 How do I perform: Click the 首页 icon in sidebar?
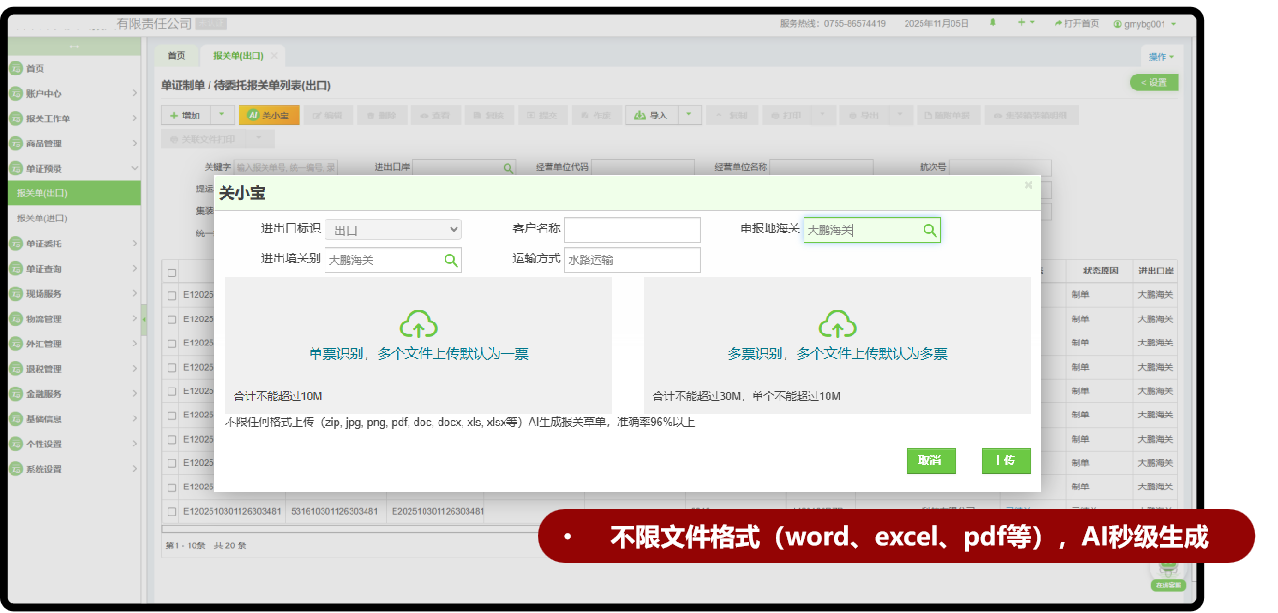click(16, 68)
